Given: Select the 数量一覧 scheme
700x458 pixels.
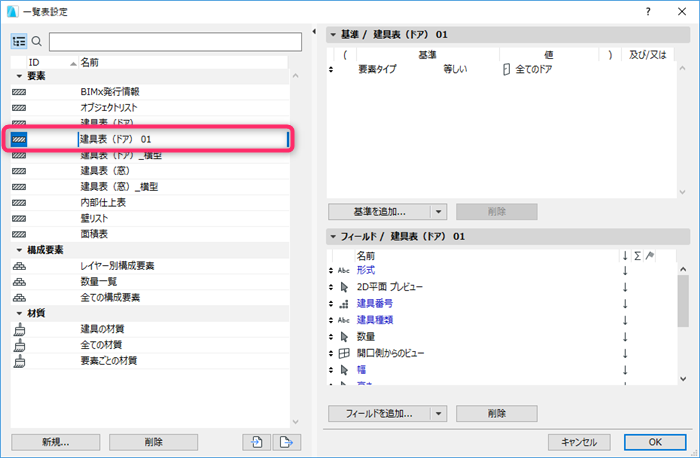Looking at the screenshot, I should click(150, 282).
